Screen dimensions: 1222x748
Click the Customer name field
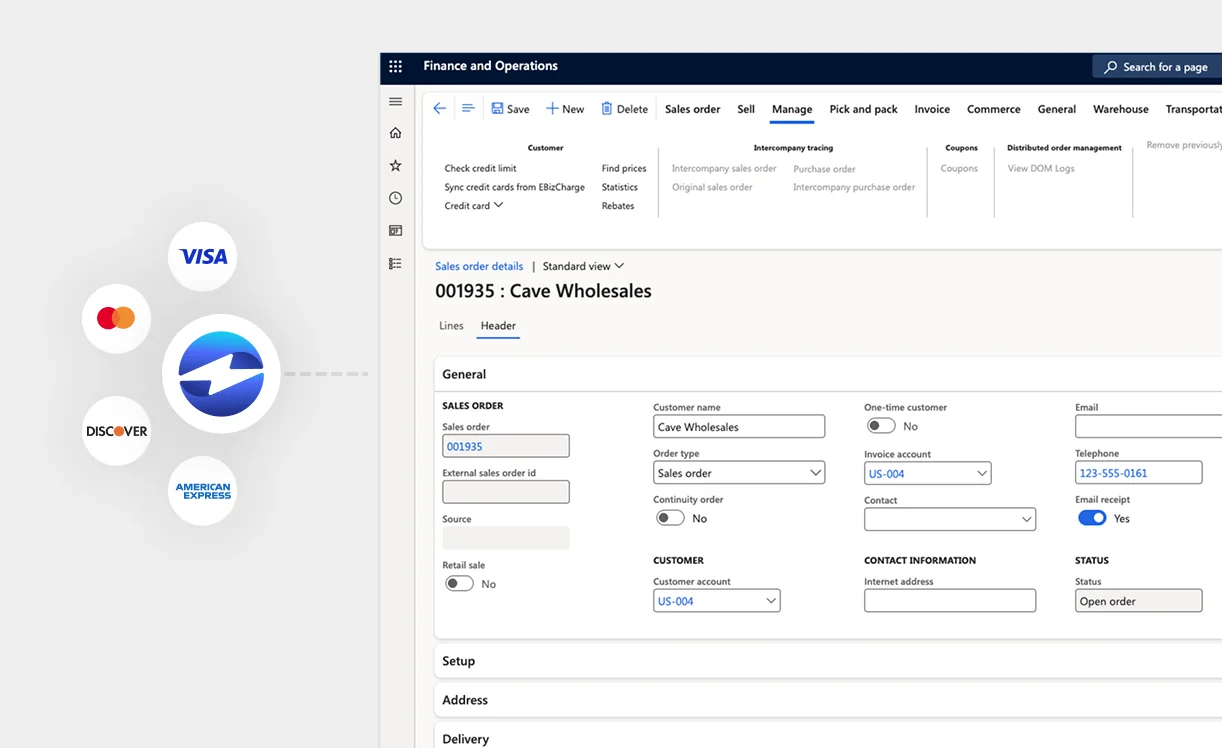[739, 427]
